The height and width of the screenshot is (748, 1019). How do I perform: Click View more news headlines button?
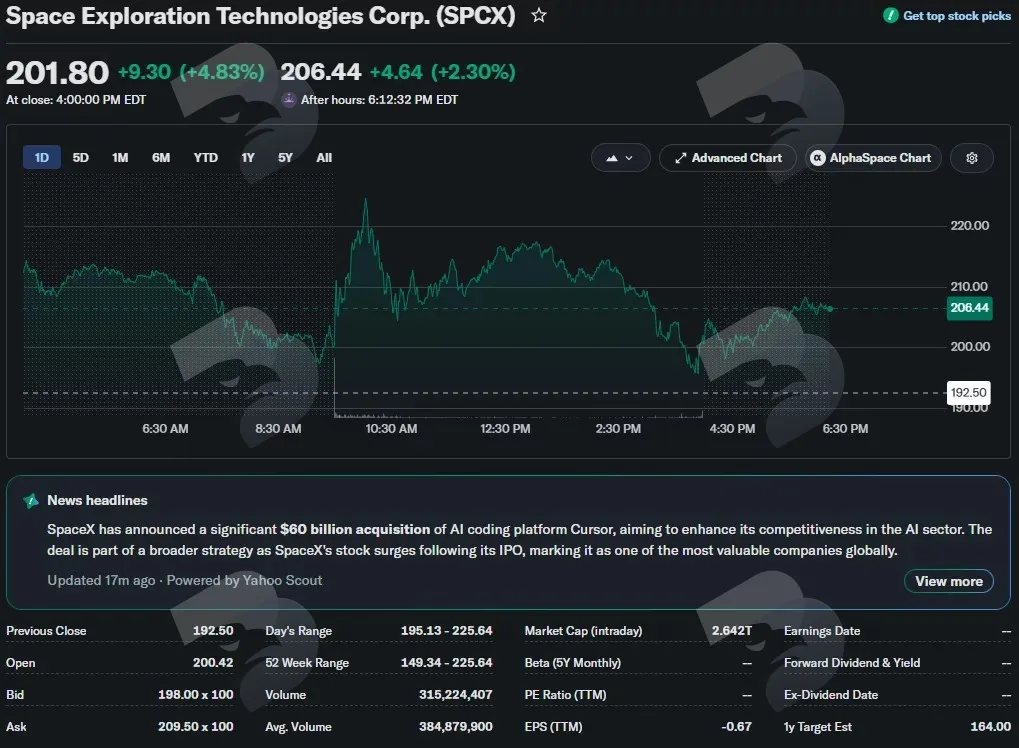(949, 581)
